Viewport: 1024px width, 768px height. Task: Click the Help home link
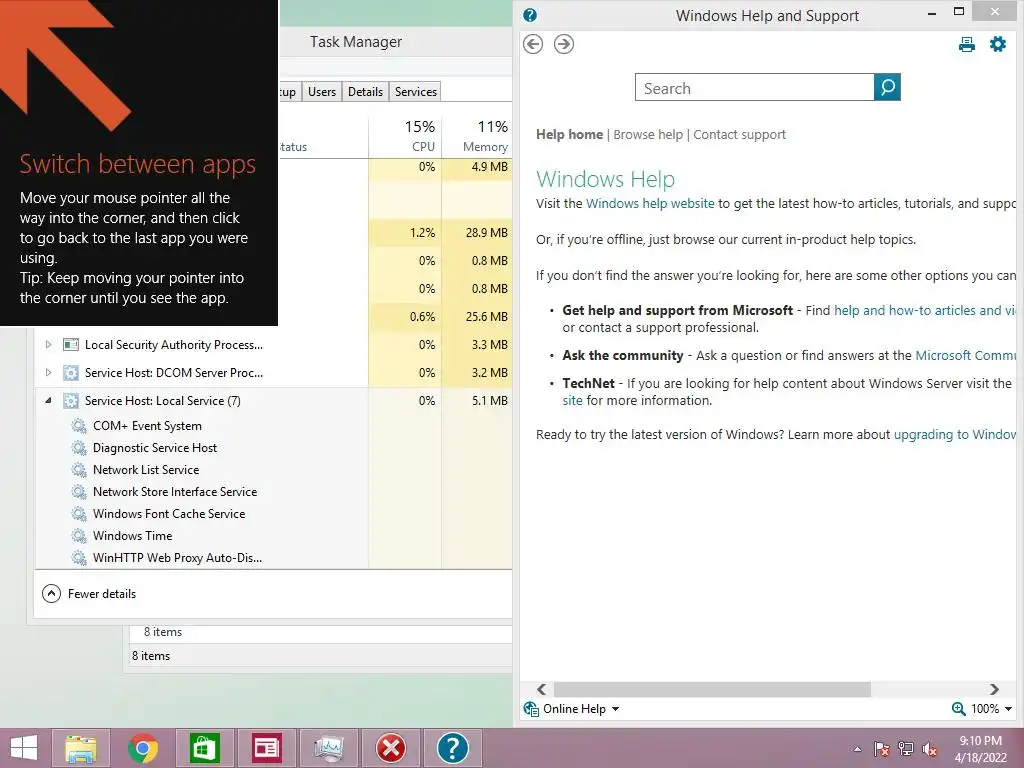[569, 135]
